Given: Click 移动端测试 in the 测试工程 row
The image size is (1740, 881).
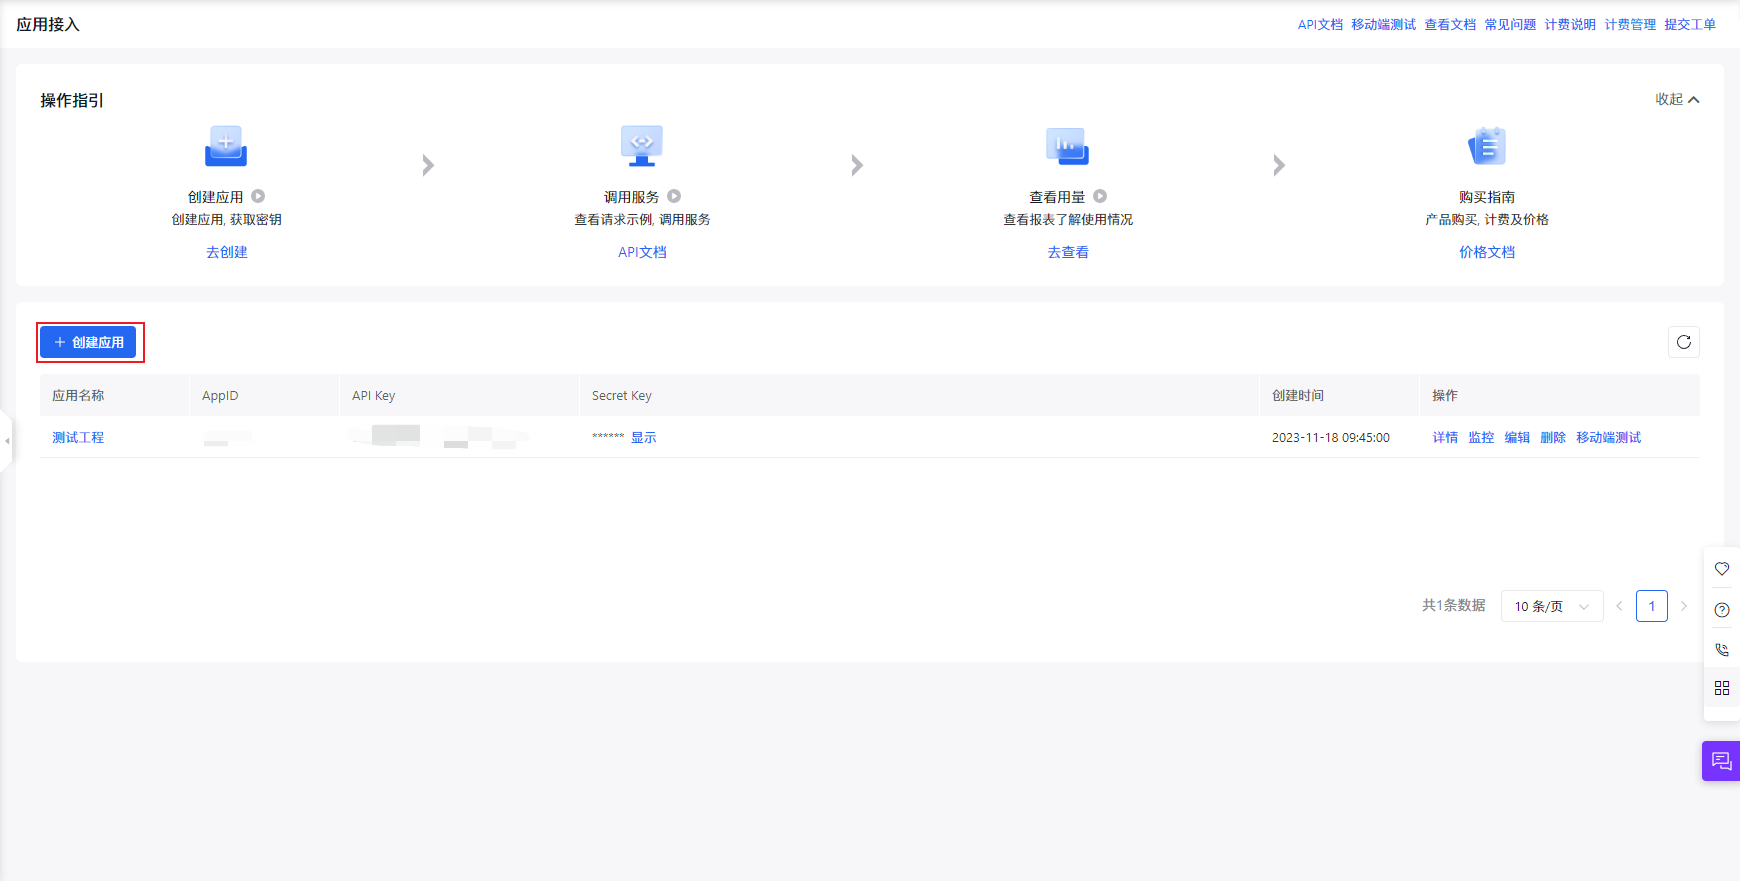Looking at the screenshot, I should click(x=1609, y=437).
